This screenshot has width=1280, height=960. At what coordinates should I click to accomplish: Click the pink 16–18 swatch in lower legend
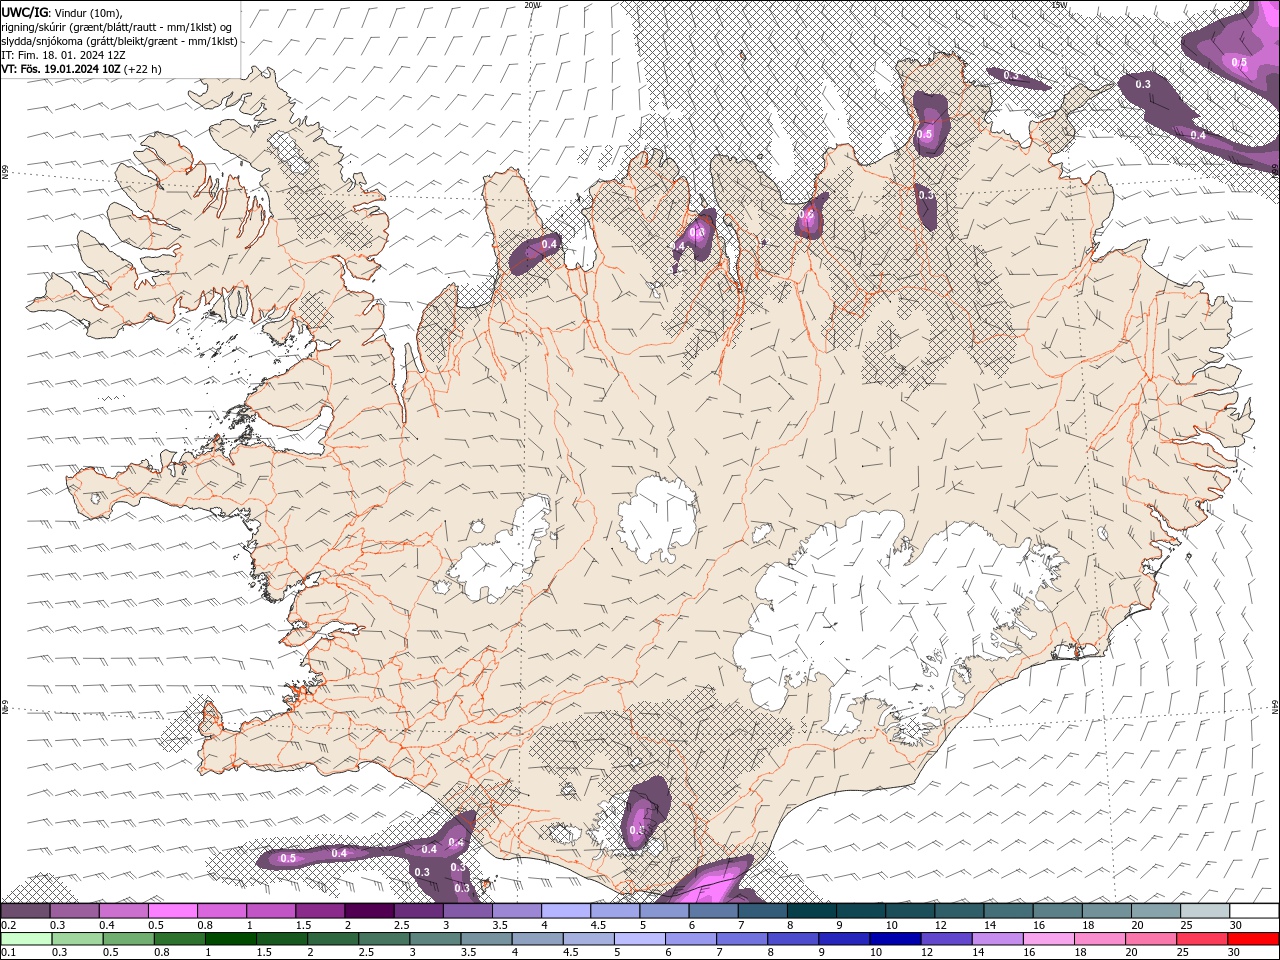pos(1048,939)
